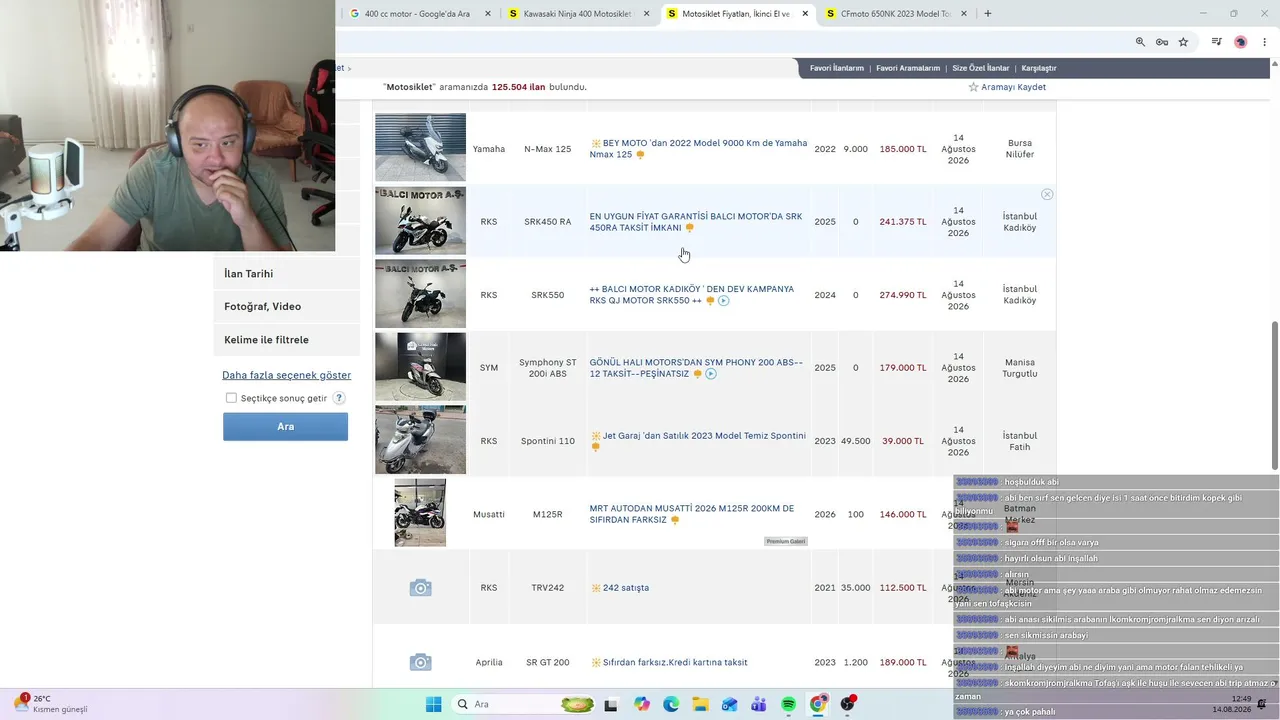This screenshot has height=720, width=1280.
Task: Switch to the CFmoto 650NK 2023 tab
Action: pyautogui.click(x=896, y=14)
